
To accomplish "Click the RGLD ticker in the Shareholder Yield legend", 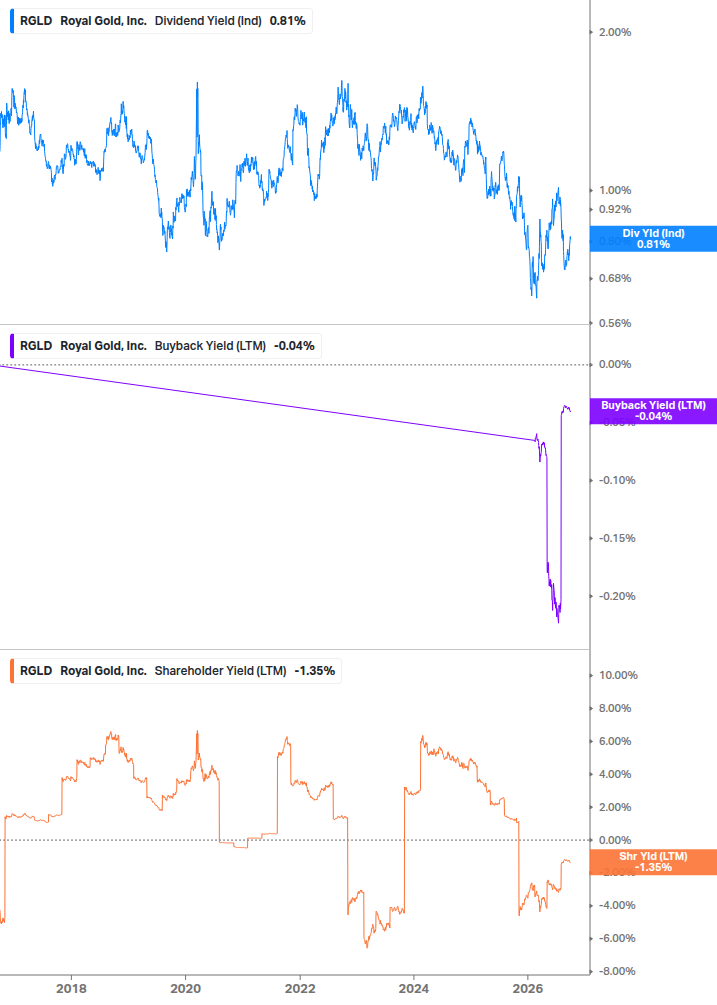I will point(36,671).
